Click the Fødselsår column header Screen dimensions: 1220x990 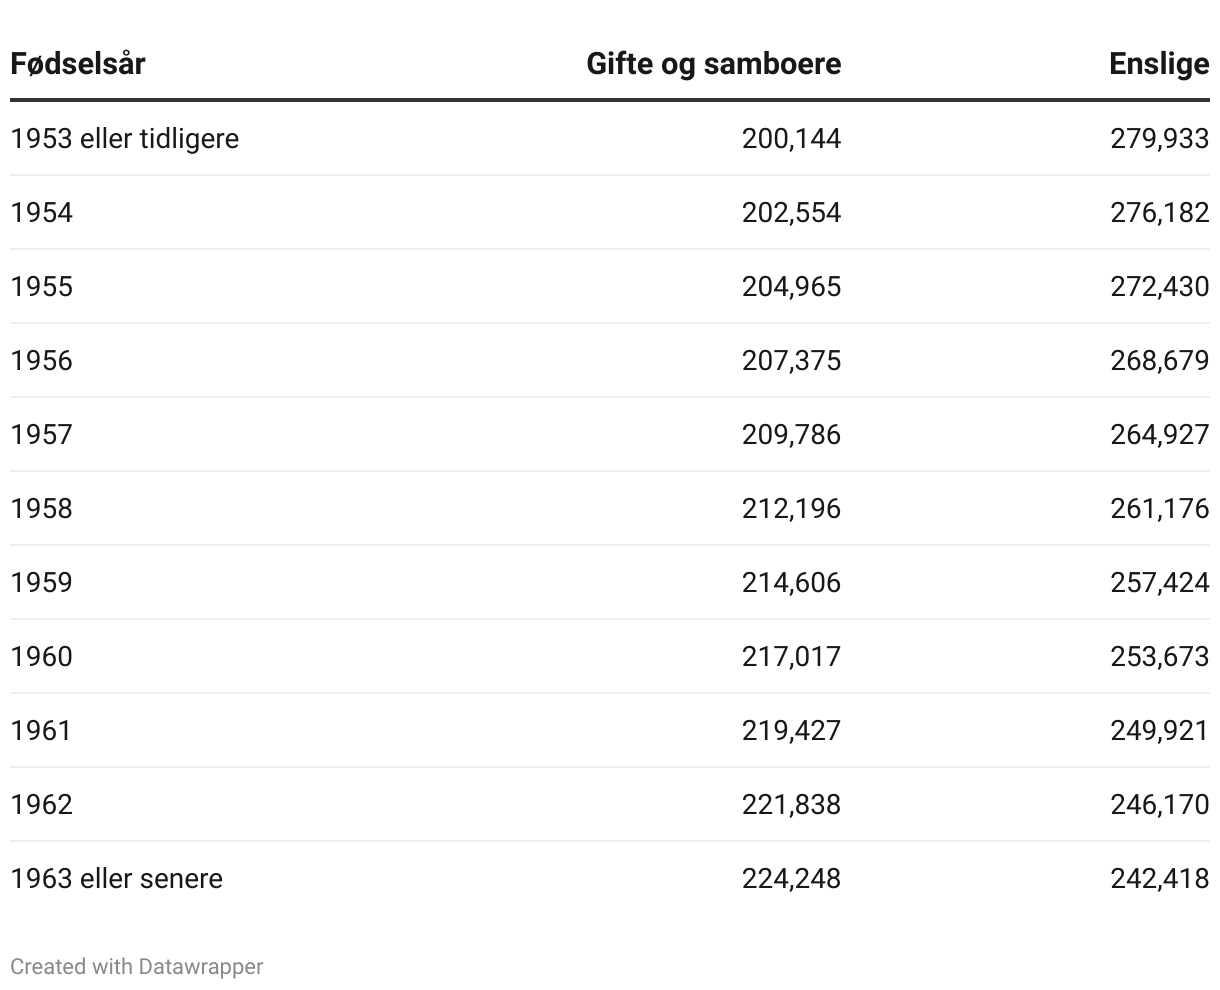click(x=78, y=64)
